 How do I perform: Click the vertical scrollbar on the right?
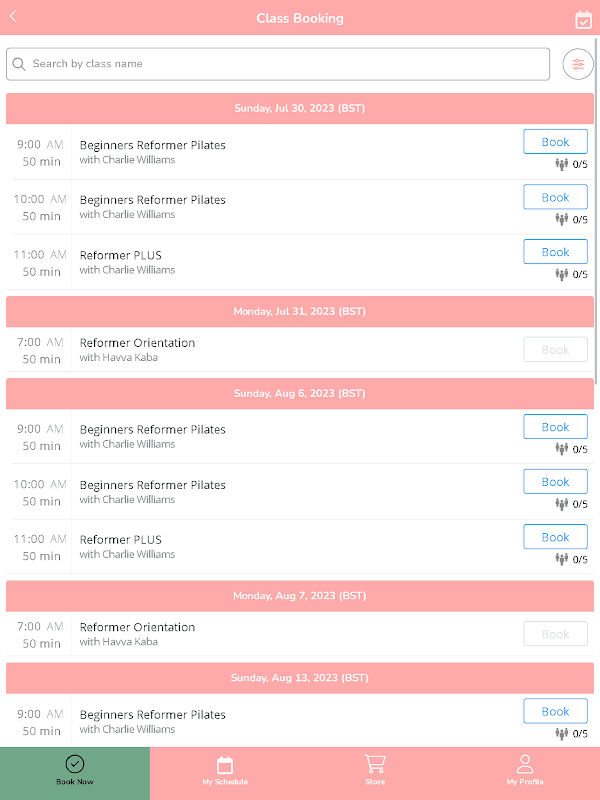coord(596,200)
